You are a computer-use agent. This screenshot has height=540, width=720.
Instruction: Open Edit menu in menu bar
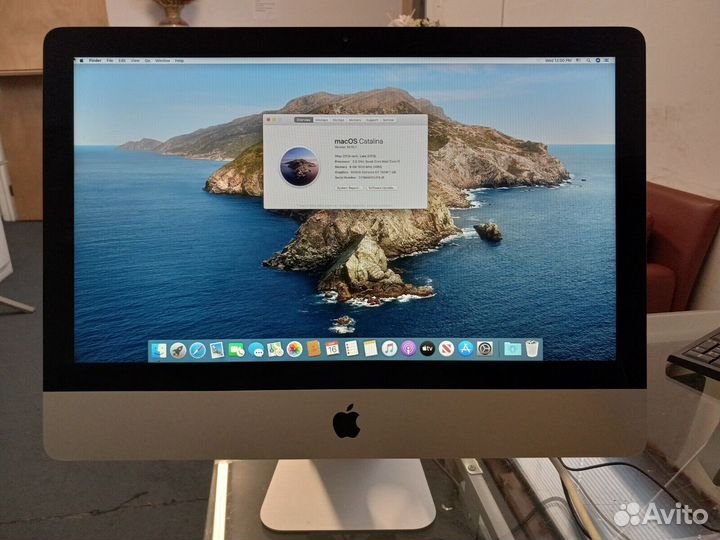coord(122,61)
